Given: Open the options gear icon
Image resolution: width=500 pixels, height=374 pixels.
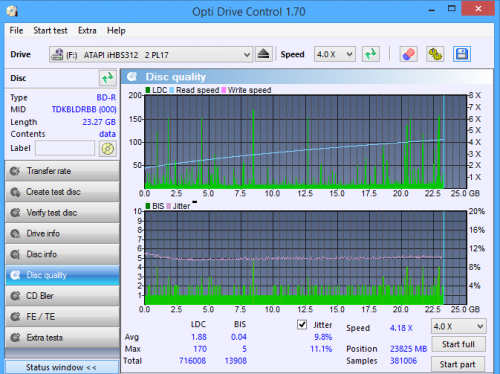Looking at the screenshot, I should point(435,54).
